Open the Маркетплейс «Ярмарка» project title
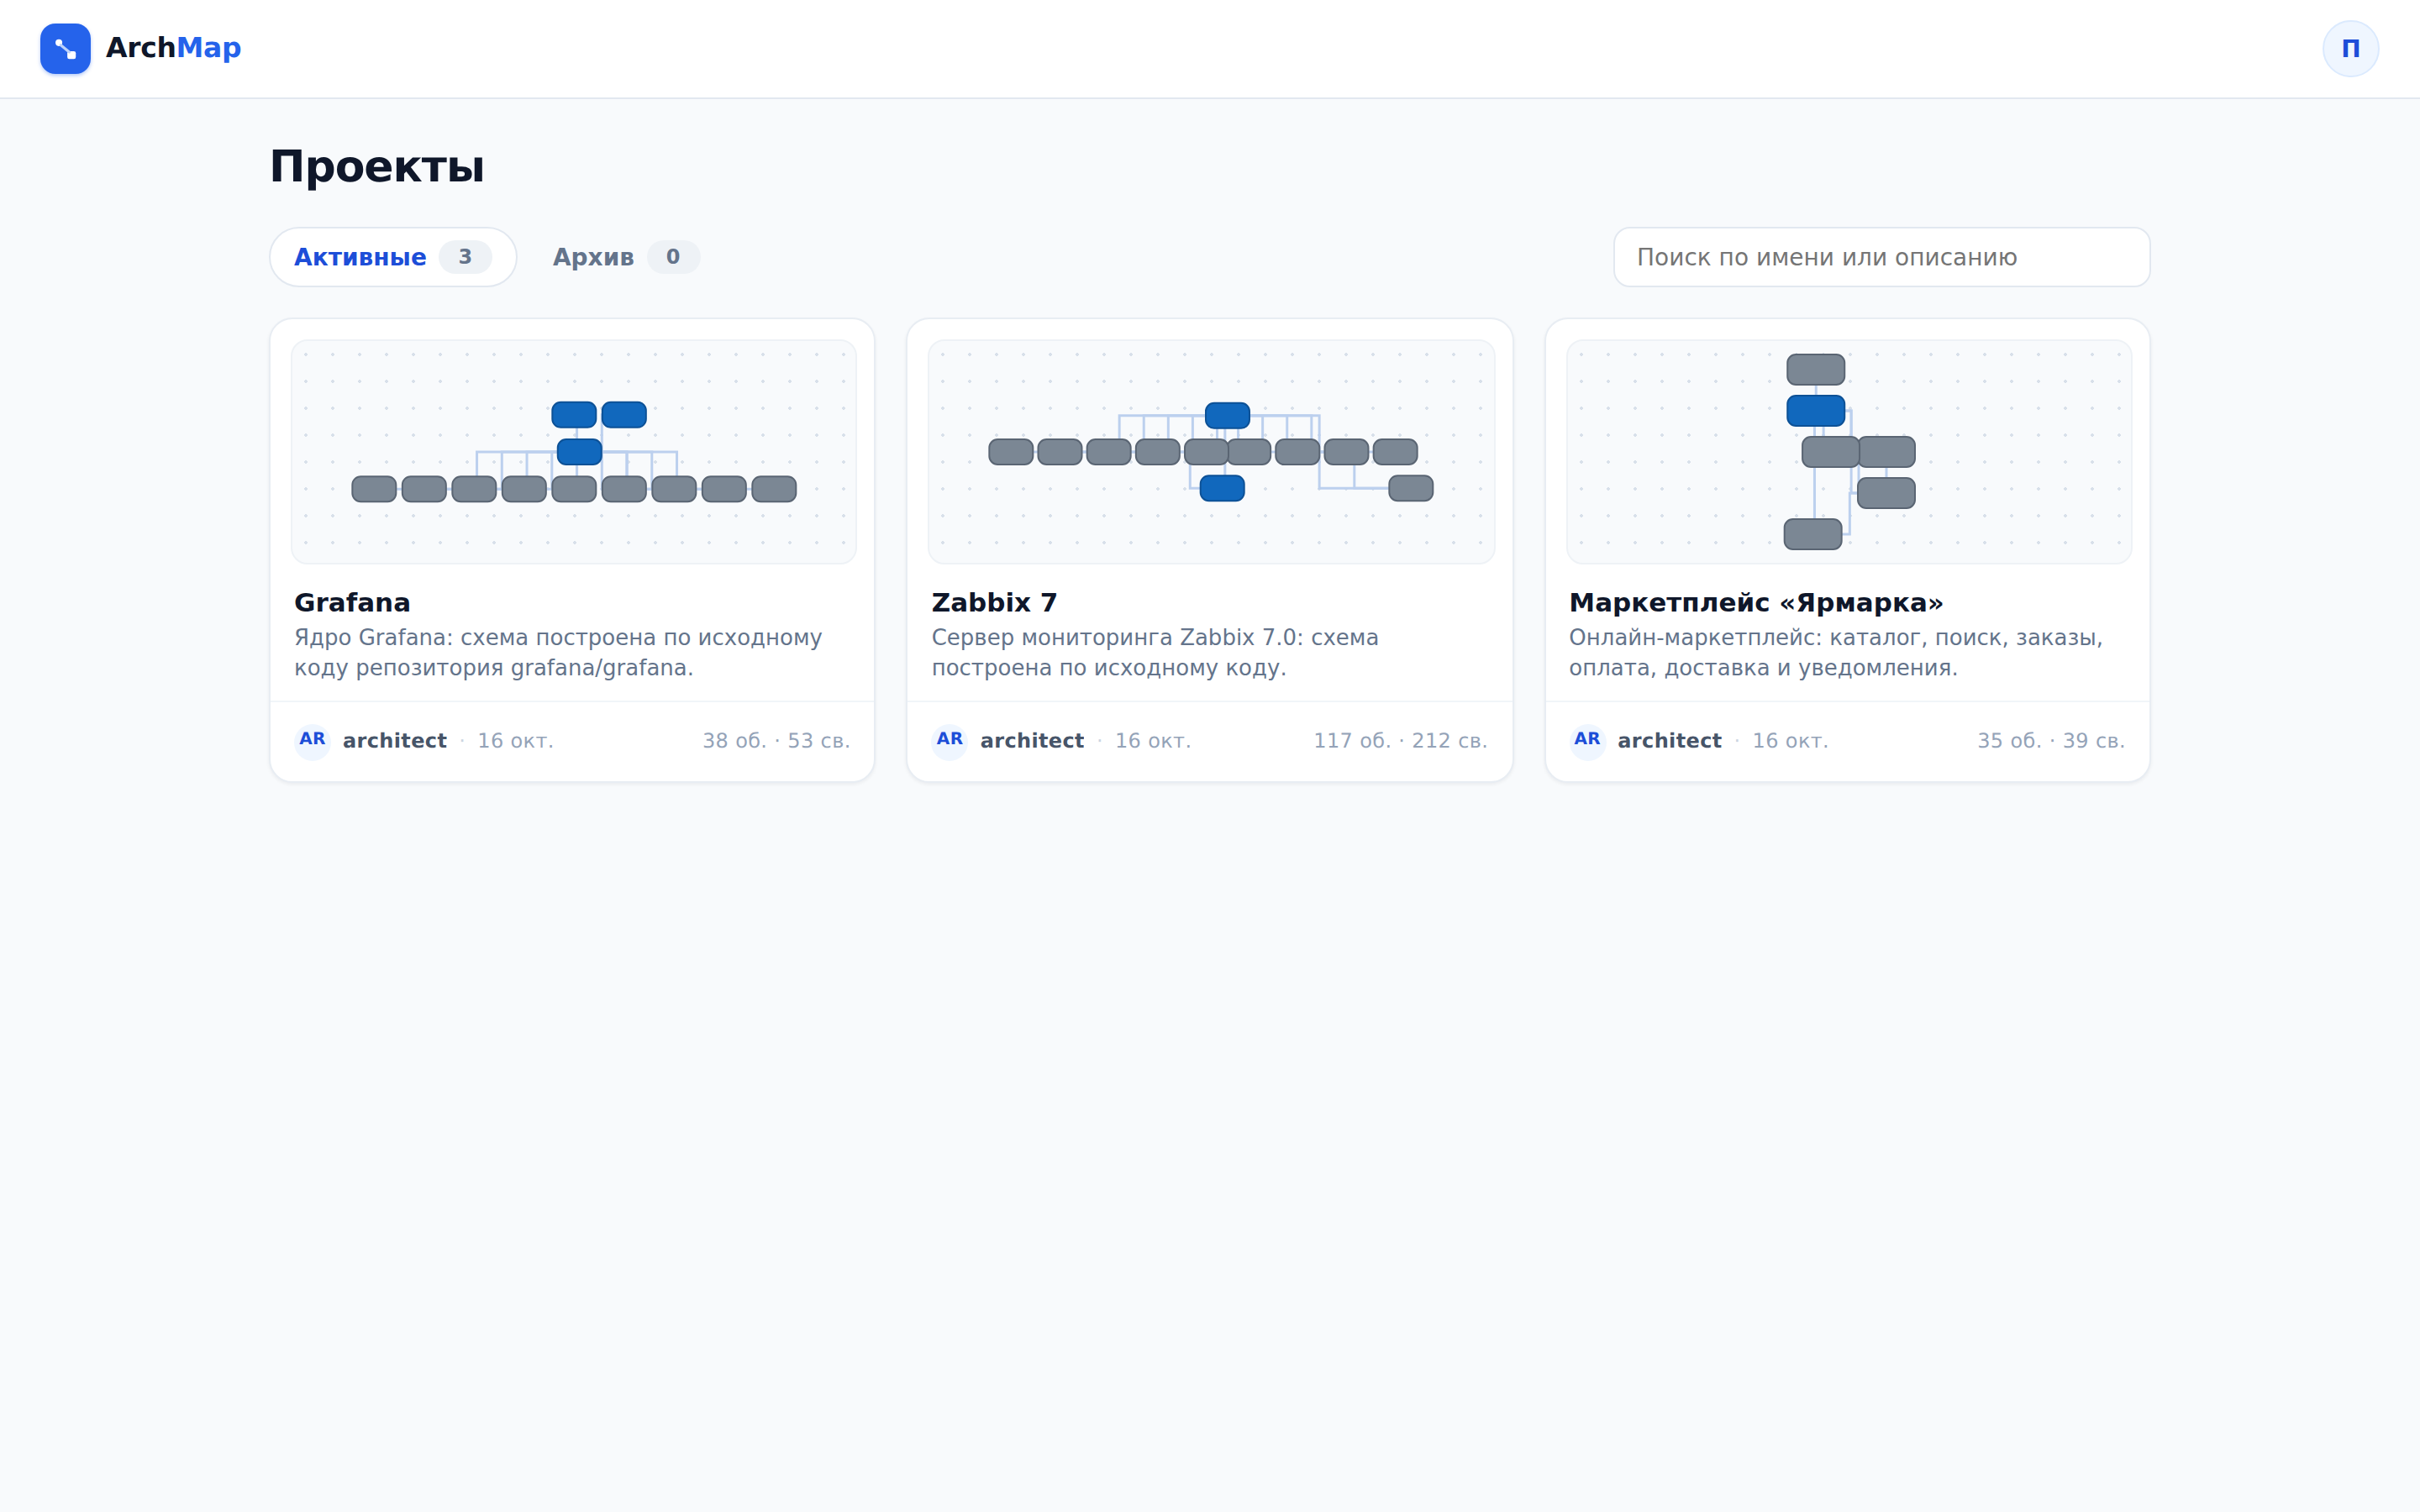The width and height of the screenshot is (2420, 1512). (1756, 602)
